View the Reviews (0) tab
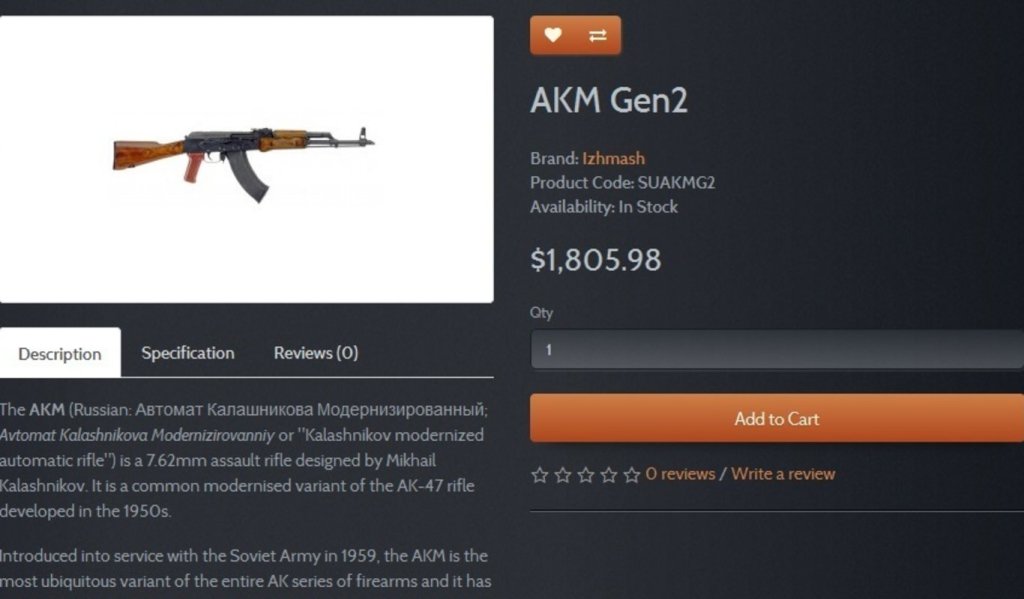The height and width of the screenshot is (599, 1024). pyautogui.click(x=316, y=353)
